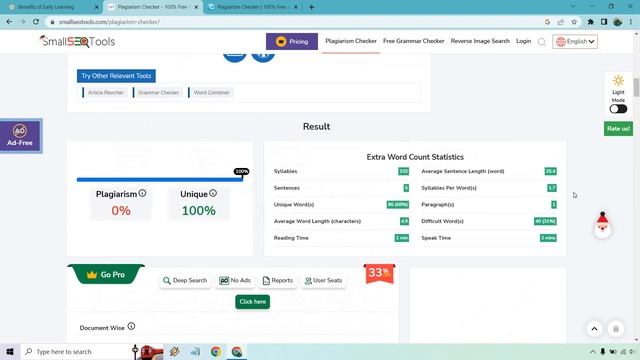Click the site search magnifier icon
This screenshot has height=360, width=640.
[542, 42]
